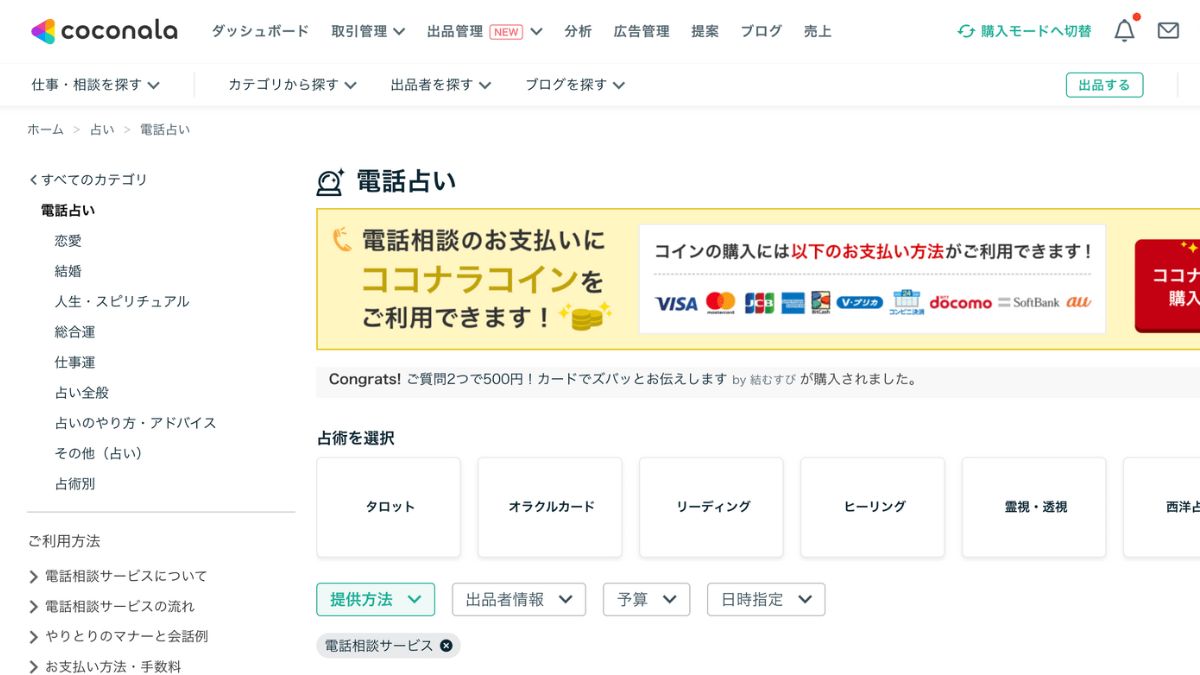The width and height of the screenshot is (1200, 675).
Task: Open 占いのやり方・アドバイス category
Action: click(136, 423)
